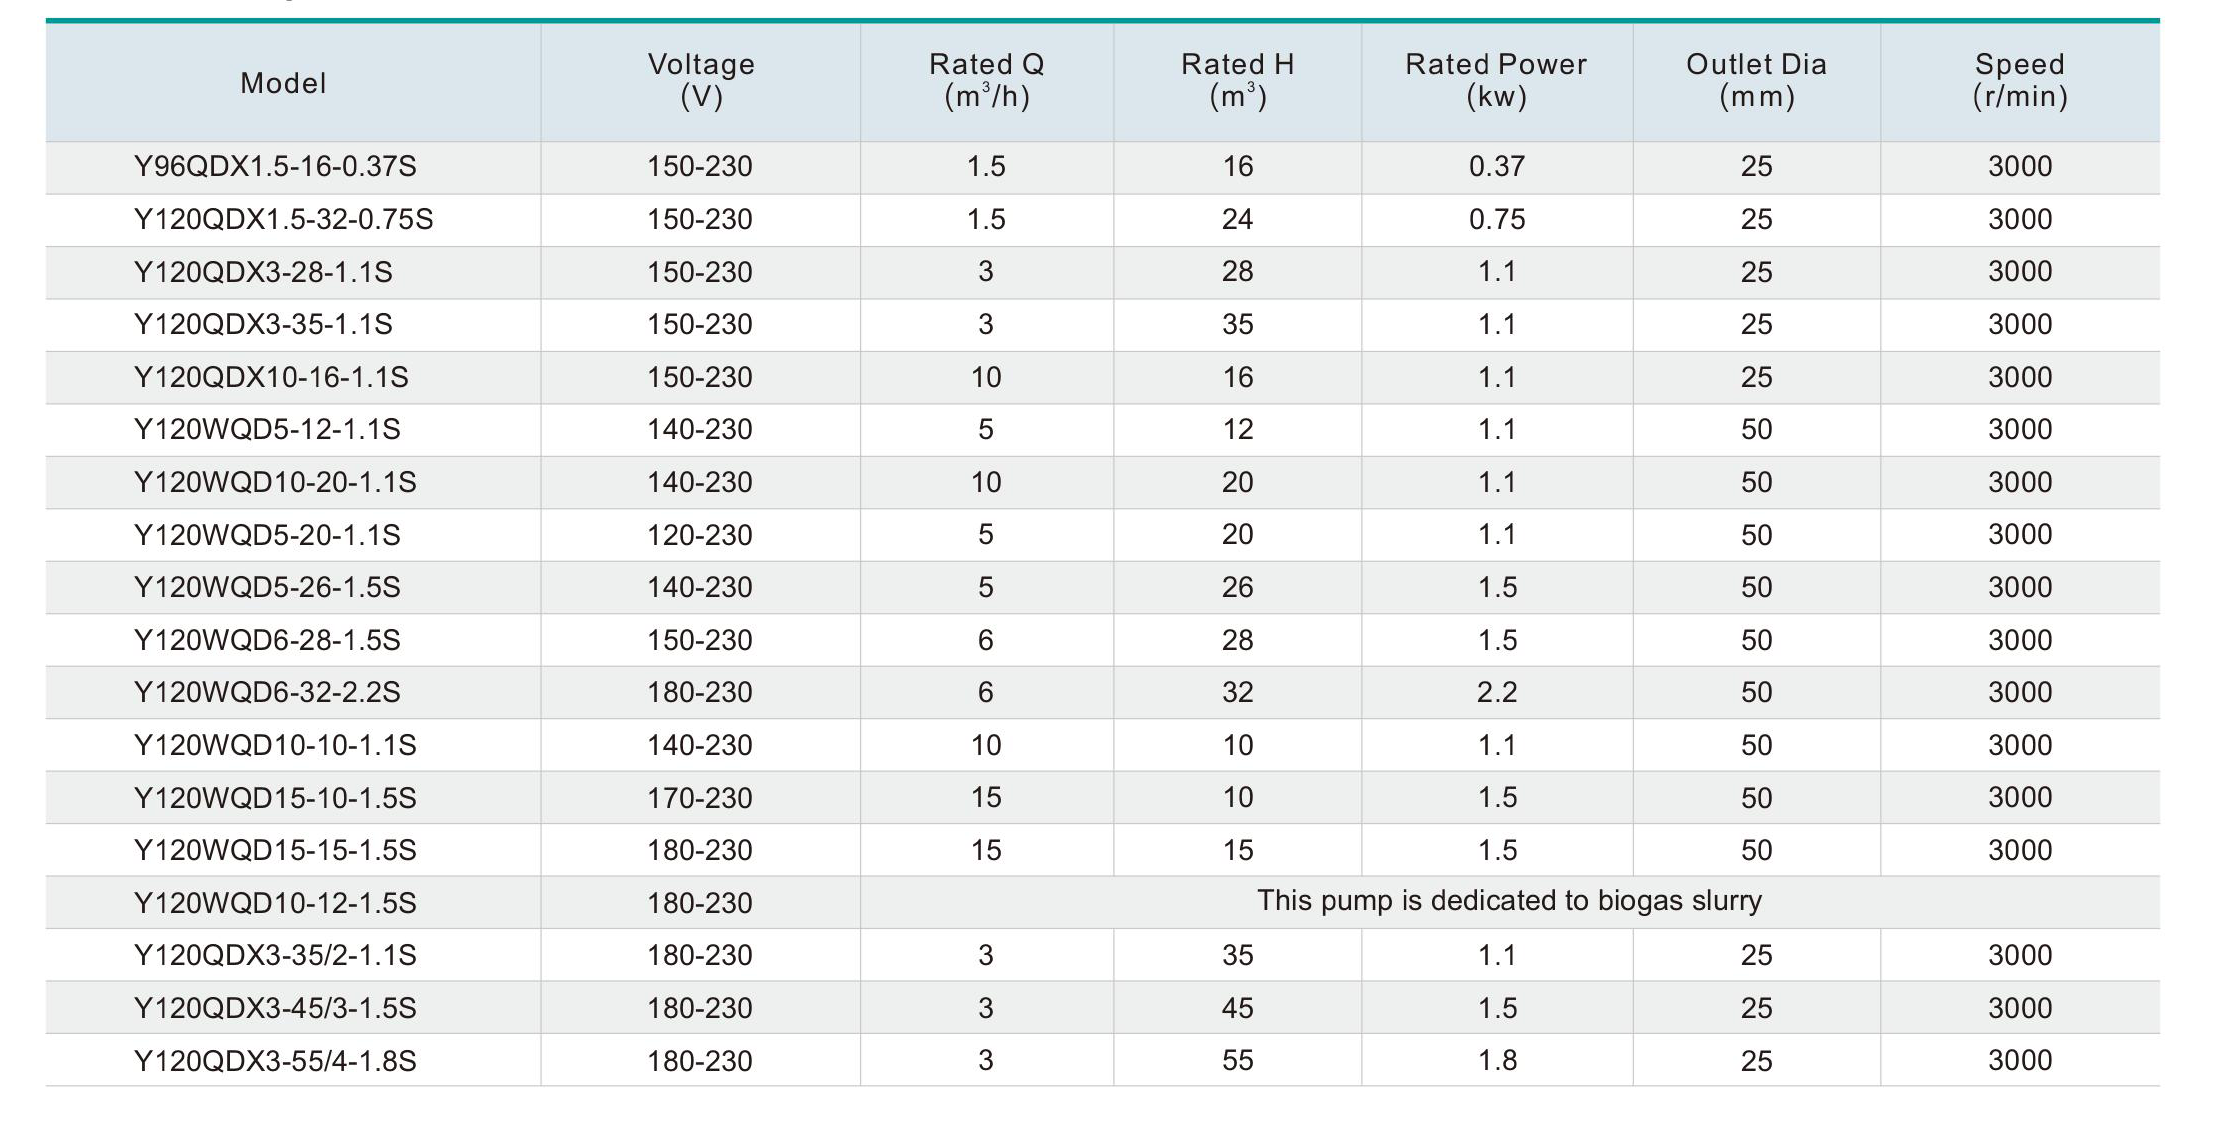This screenshot has height=1147, width=2222.
Task: Click the Rated Power (kw) header
Action: coord(1496,80)
